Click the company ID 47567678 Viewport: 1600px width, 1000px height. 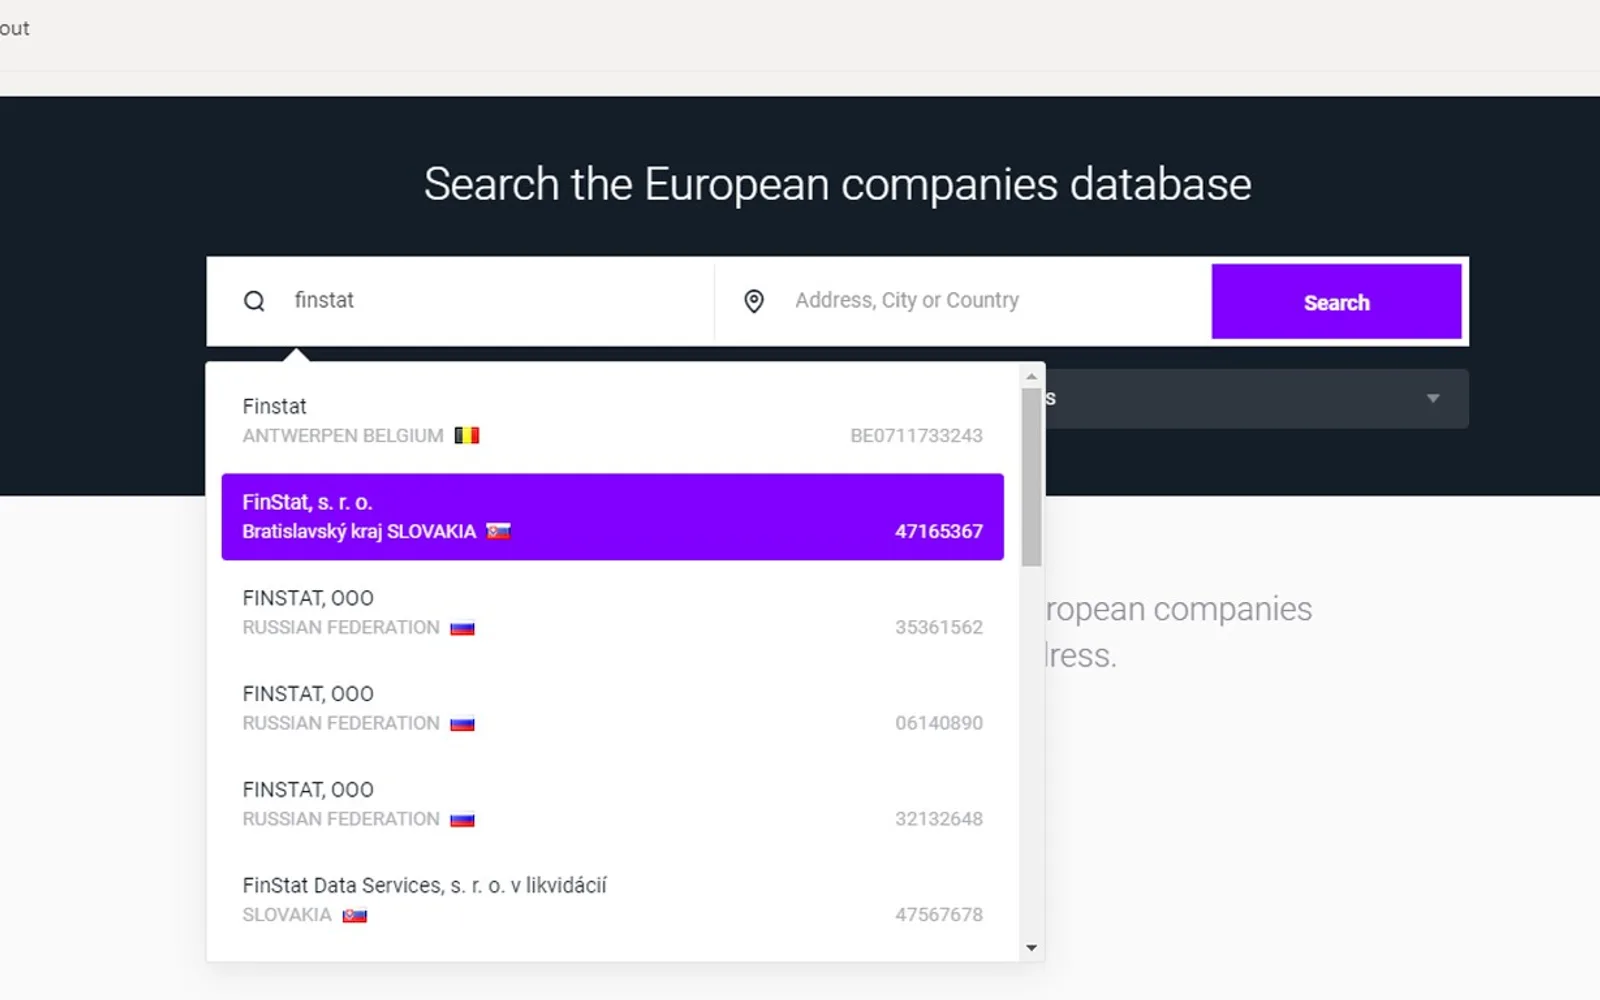coord(938,915)
